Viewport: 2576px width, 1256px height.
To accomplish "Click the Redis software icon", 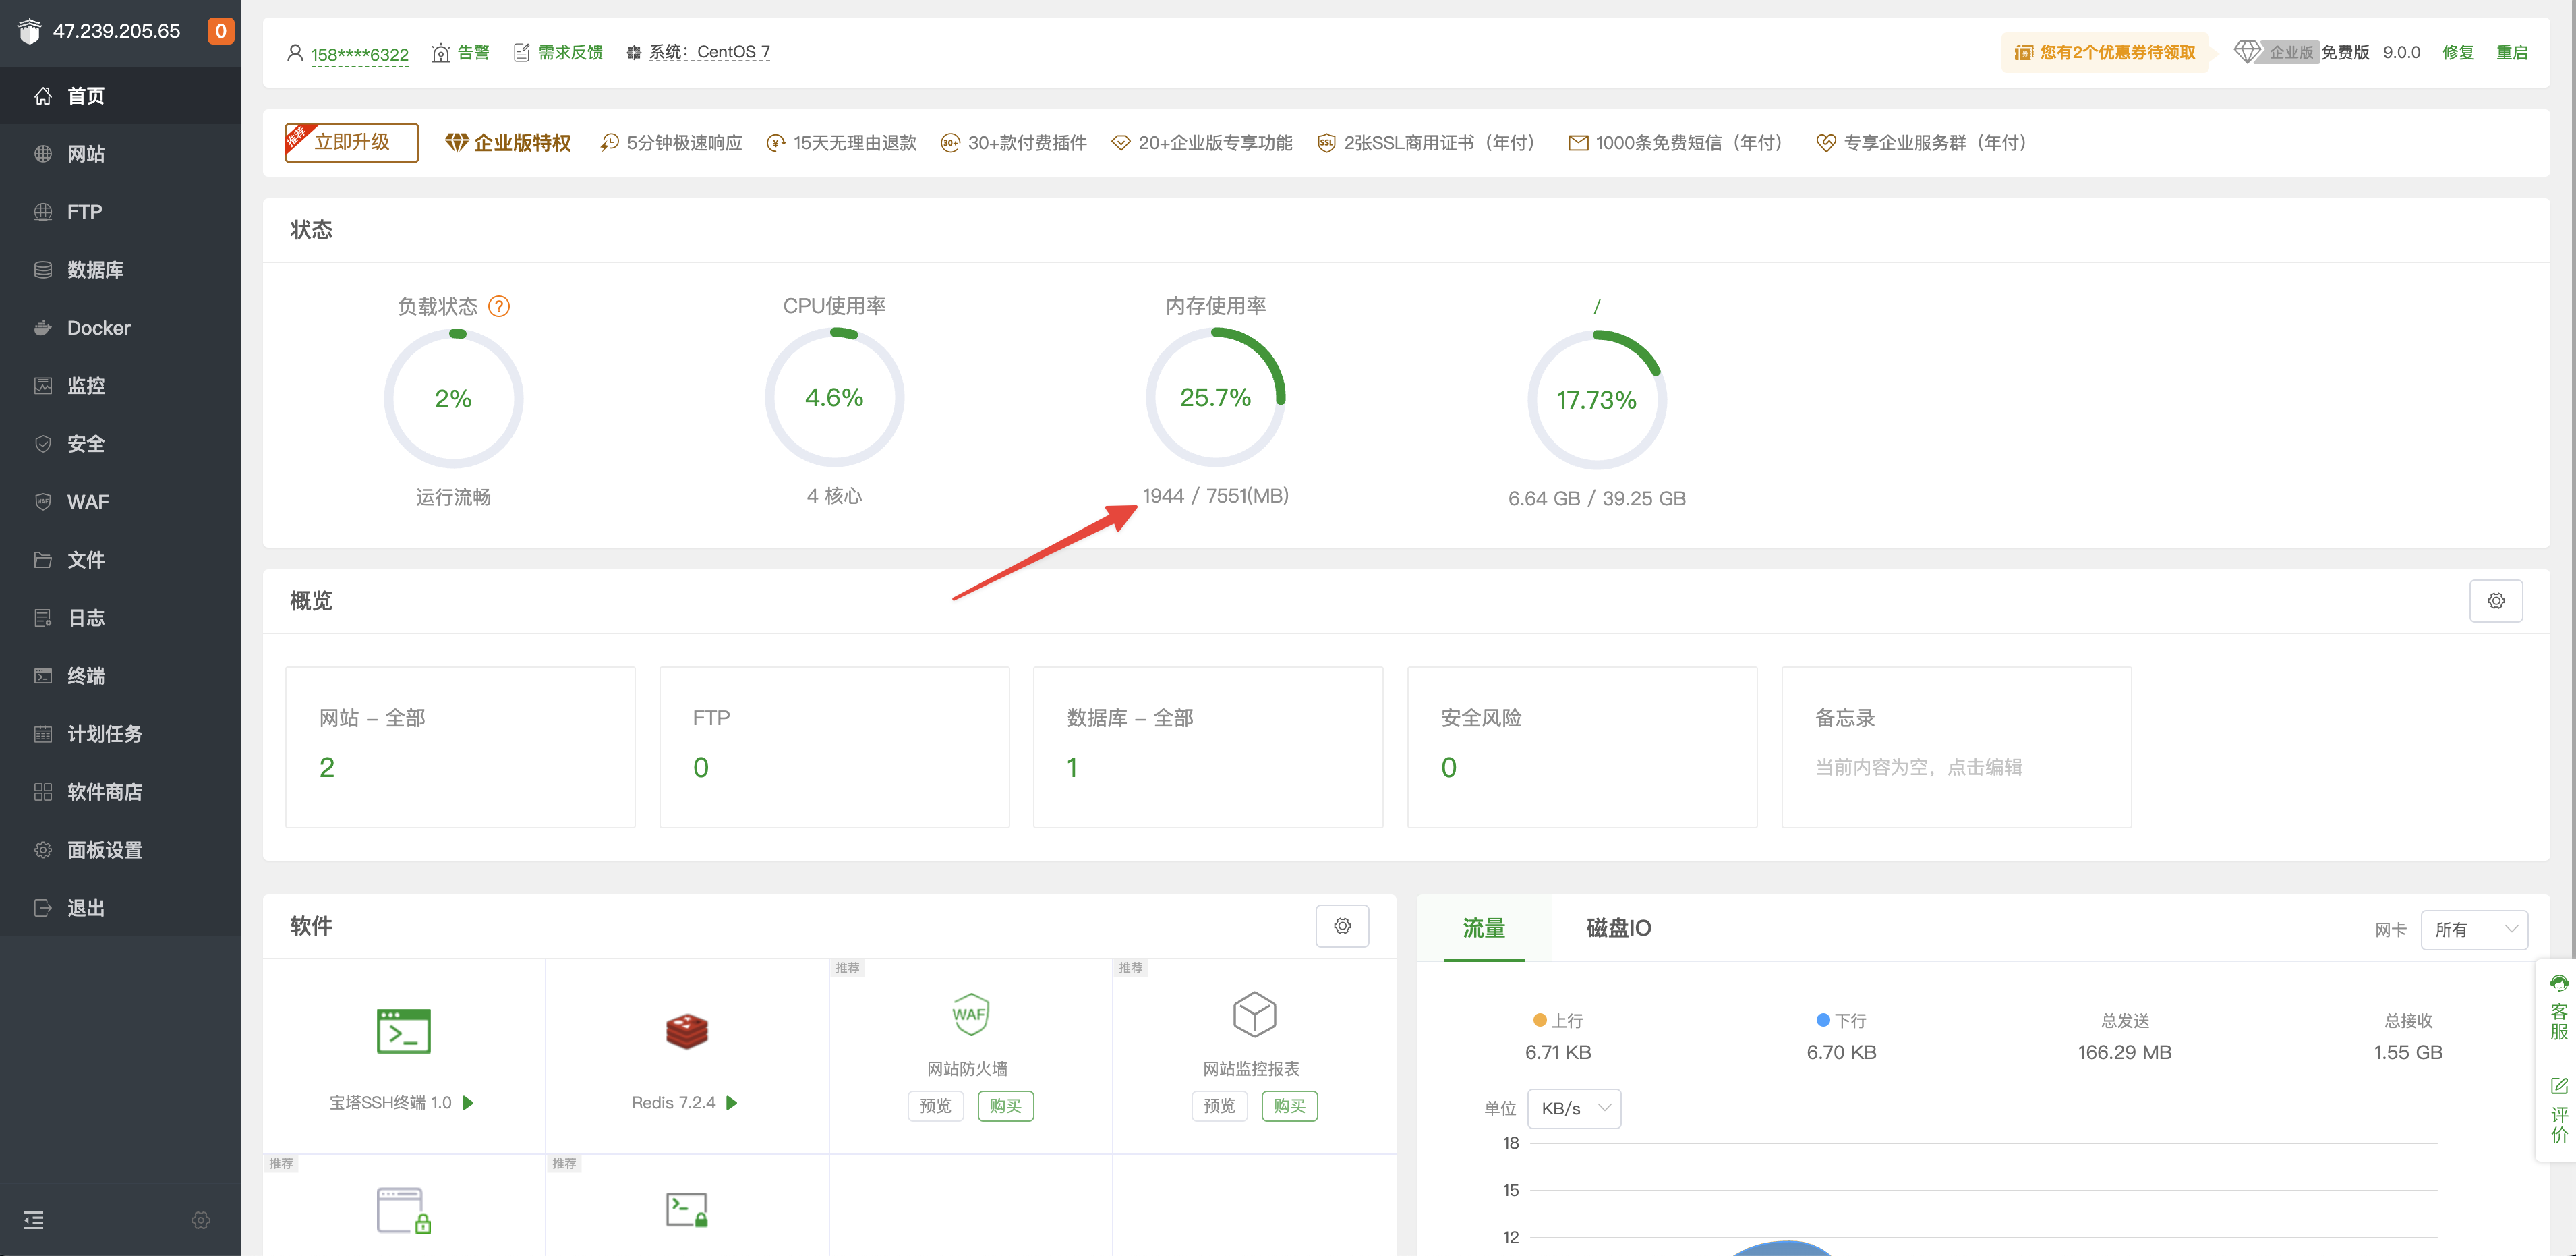I will tap(687, 1031).
